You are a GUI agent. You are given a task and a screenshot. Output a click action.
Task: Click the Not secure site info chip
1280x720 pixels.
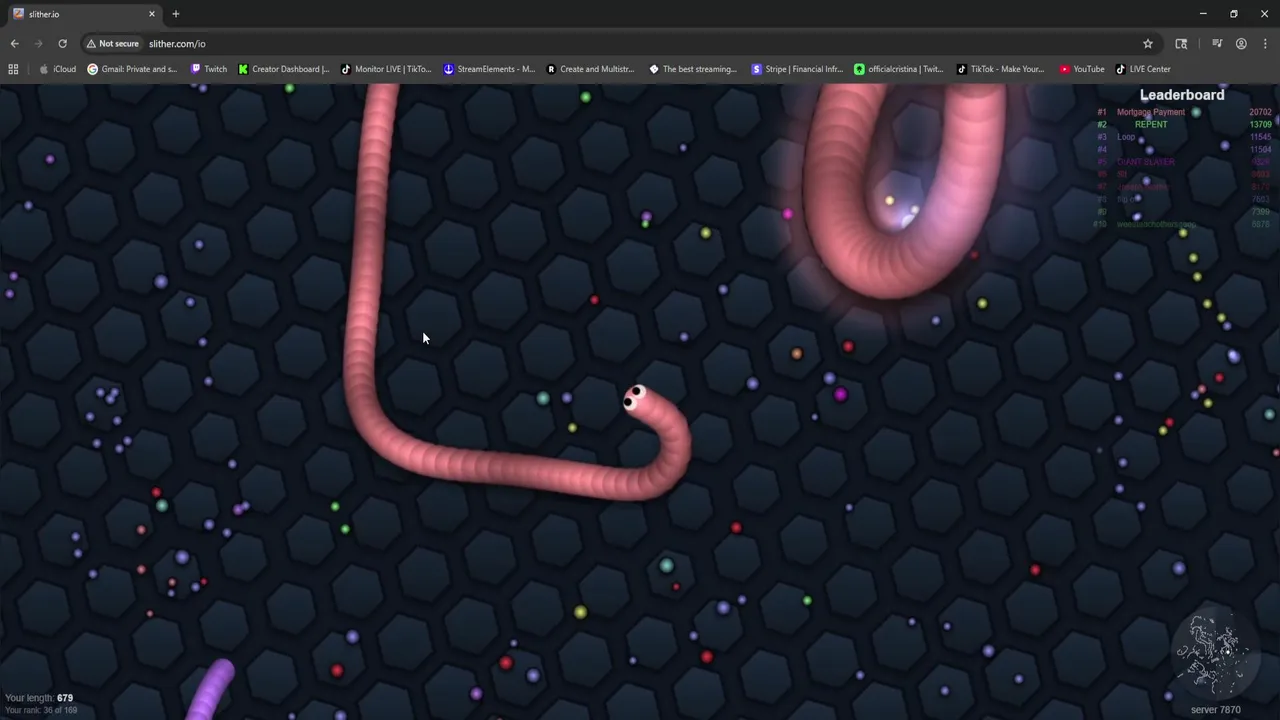tap(112, 44)
